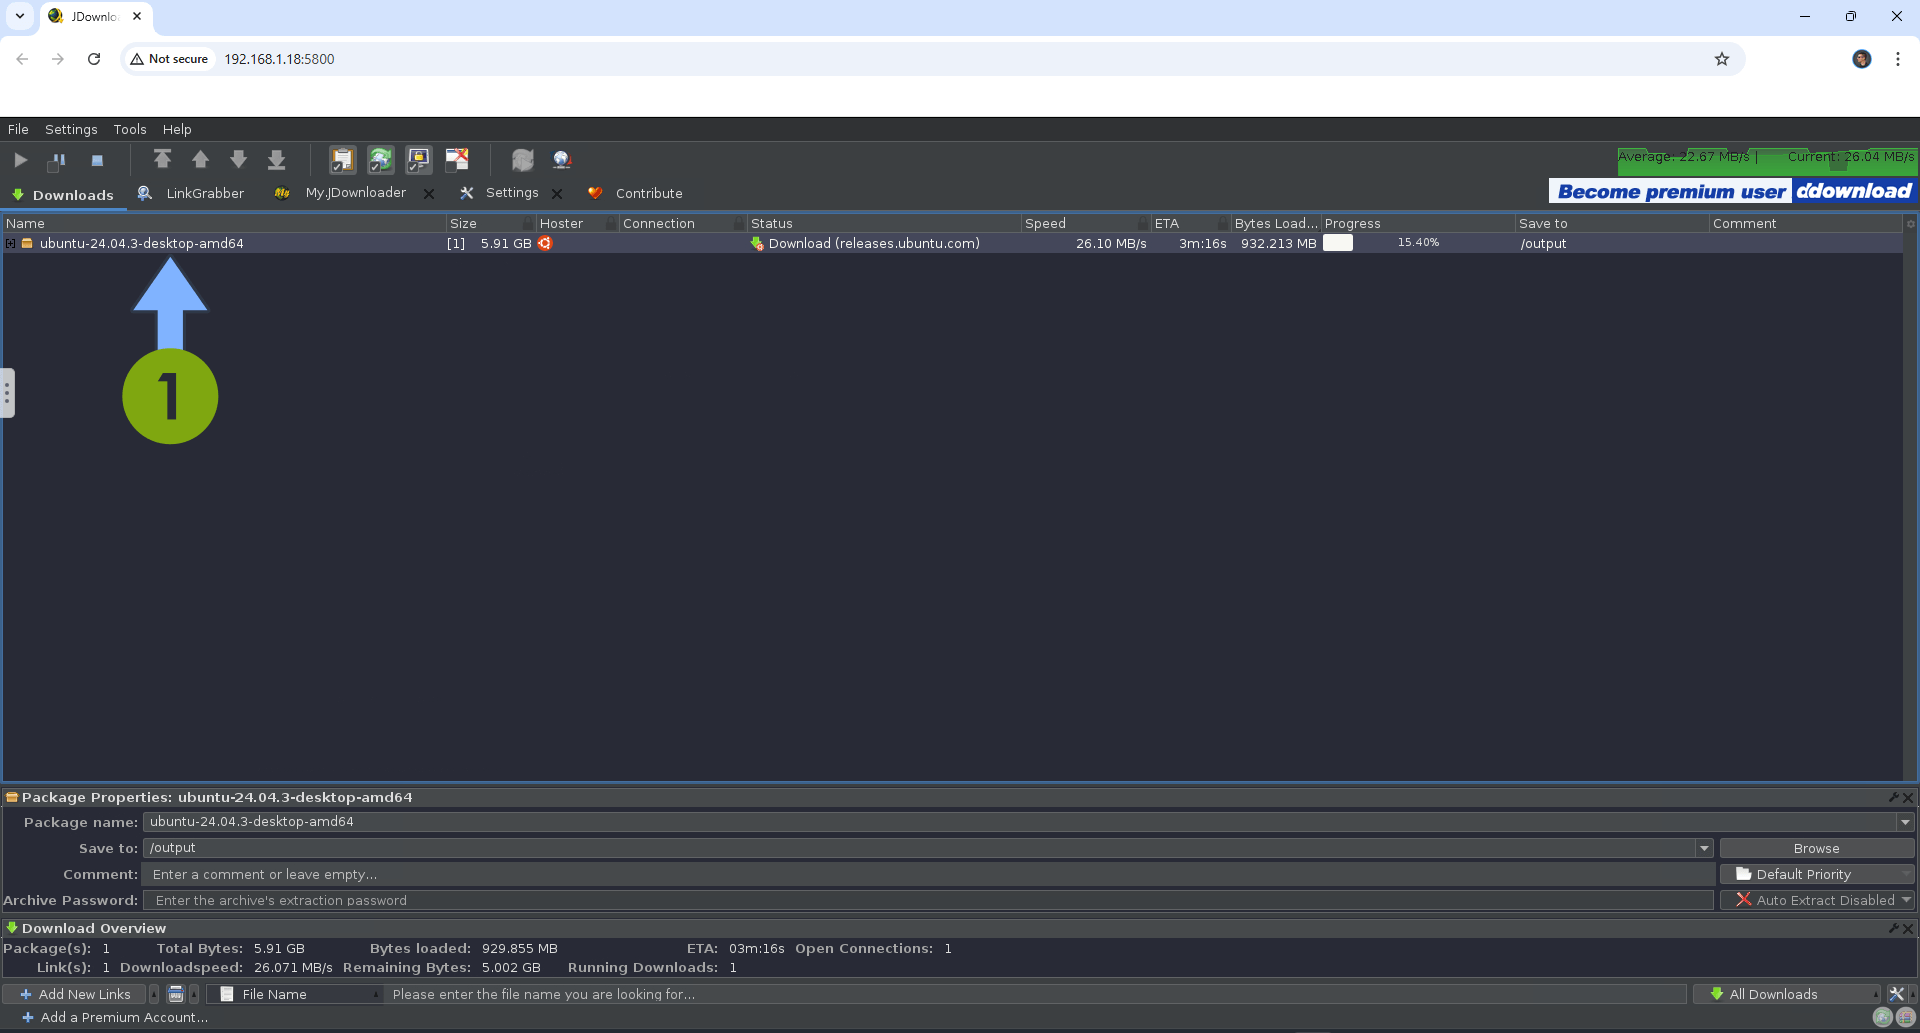Click the Package name input field
Screen dimensions: 1920x1033
(1020, 822)
